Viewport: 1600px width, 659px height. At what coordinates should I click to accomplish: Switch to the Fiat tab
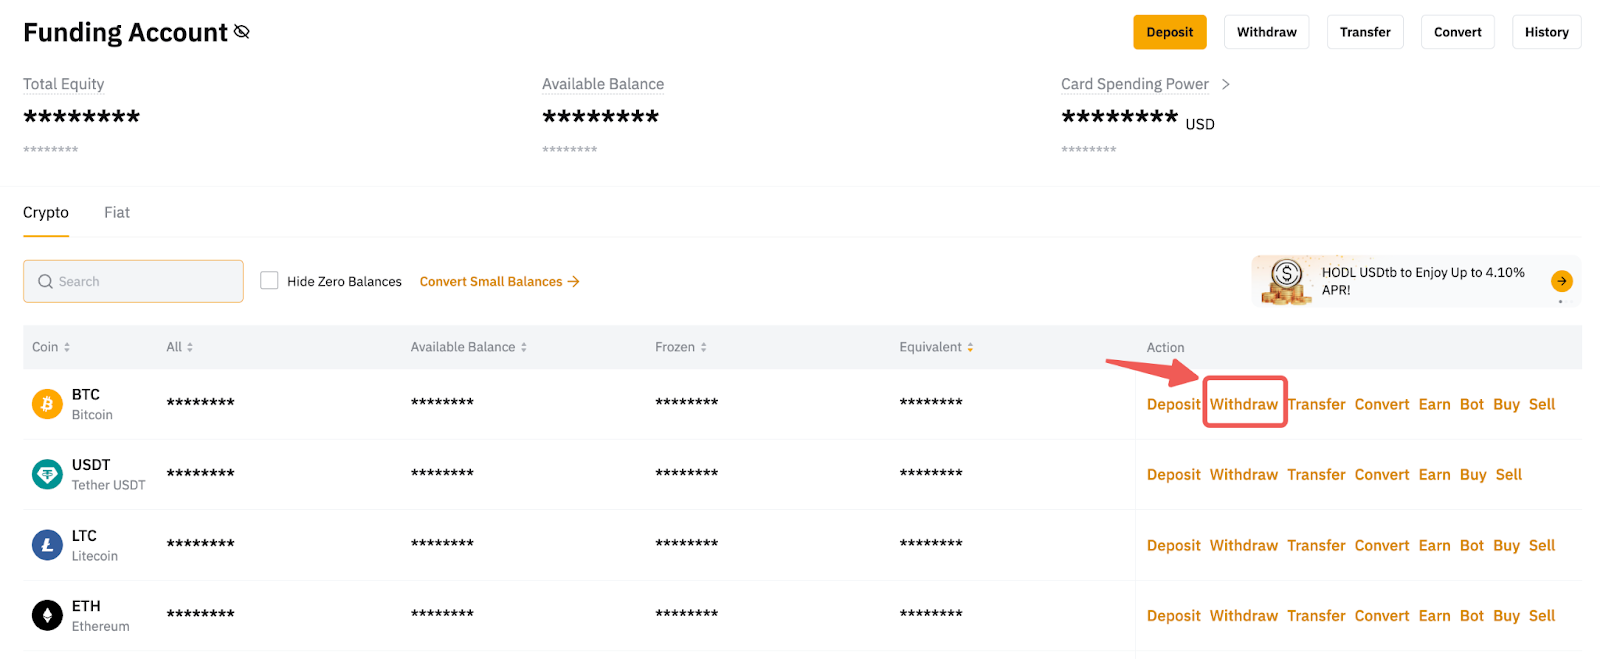coord(117,212)
